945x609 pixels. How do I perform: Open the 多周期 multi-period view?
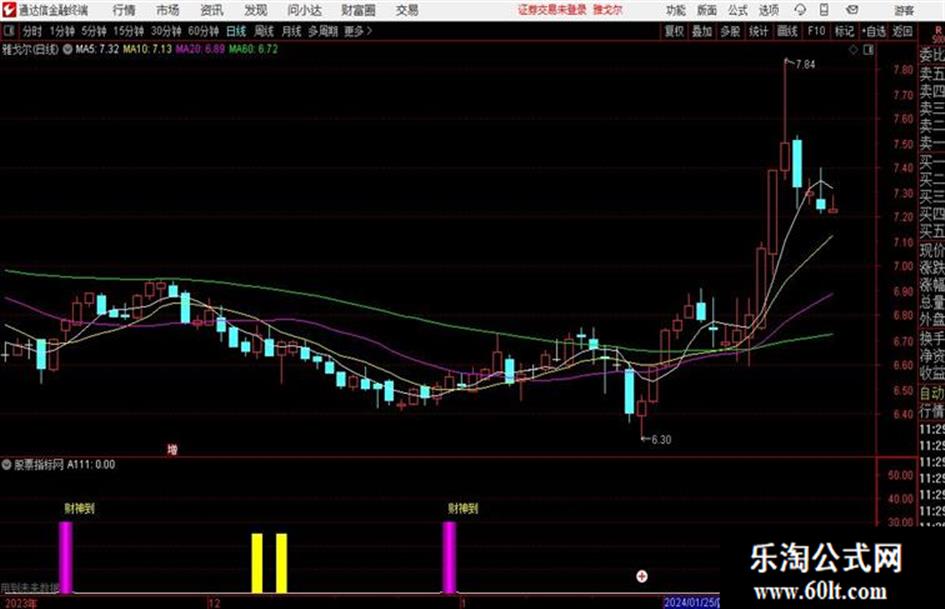click(x=323, y=31)
